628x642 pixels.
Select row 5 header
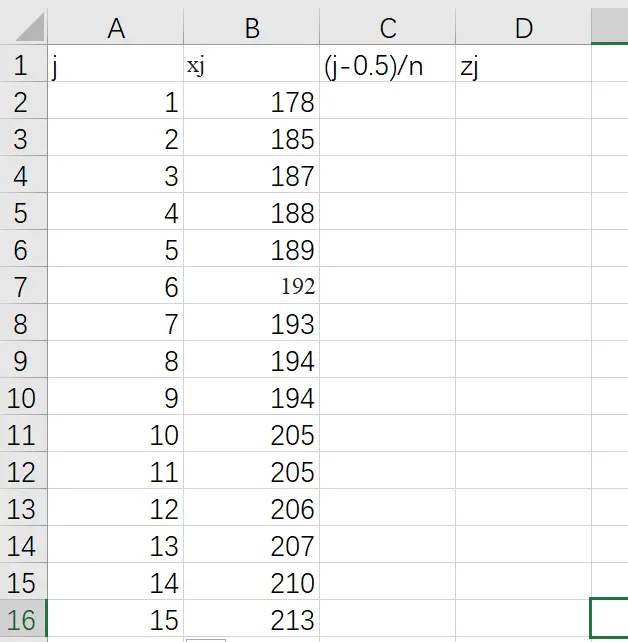(23, 211)
